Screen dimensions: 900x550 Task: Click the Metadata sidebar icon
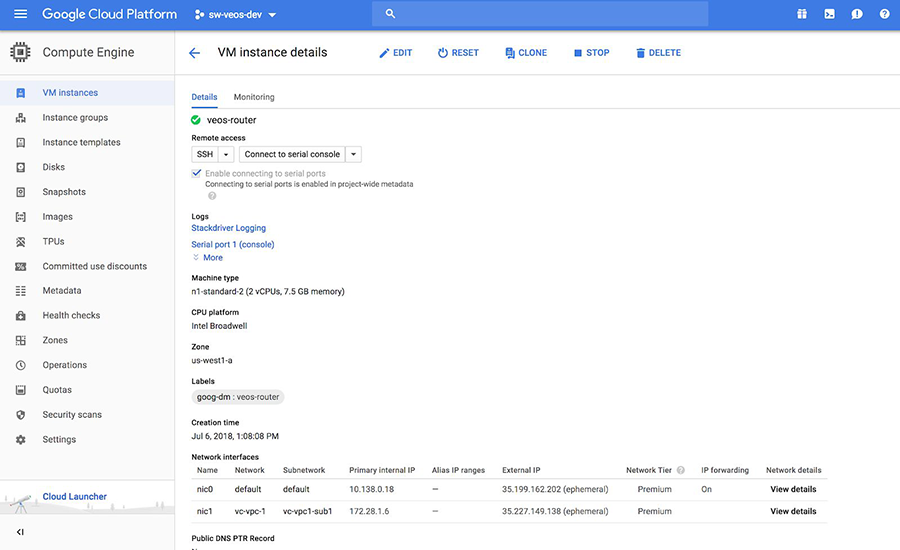[x=21, y=291]
